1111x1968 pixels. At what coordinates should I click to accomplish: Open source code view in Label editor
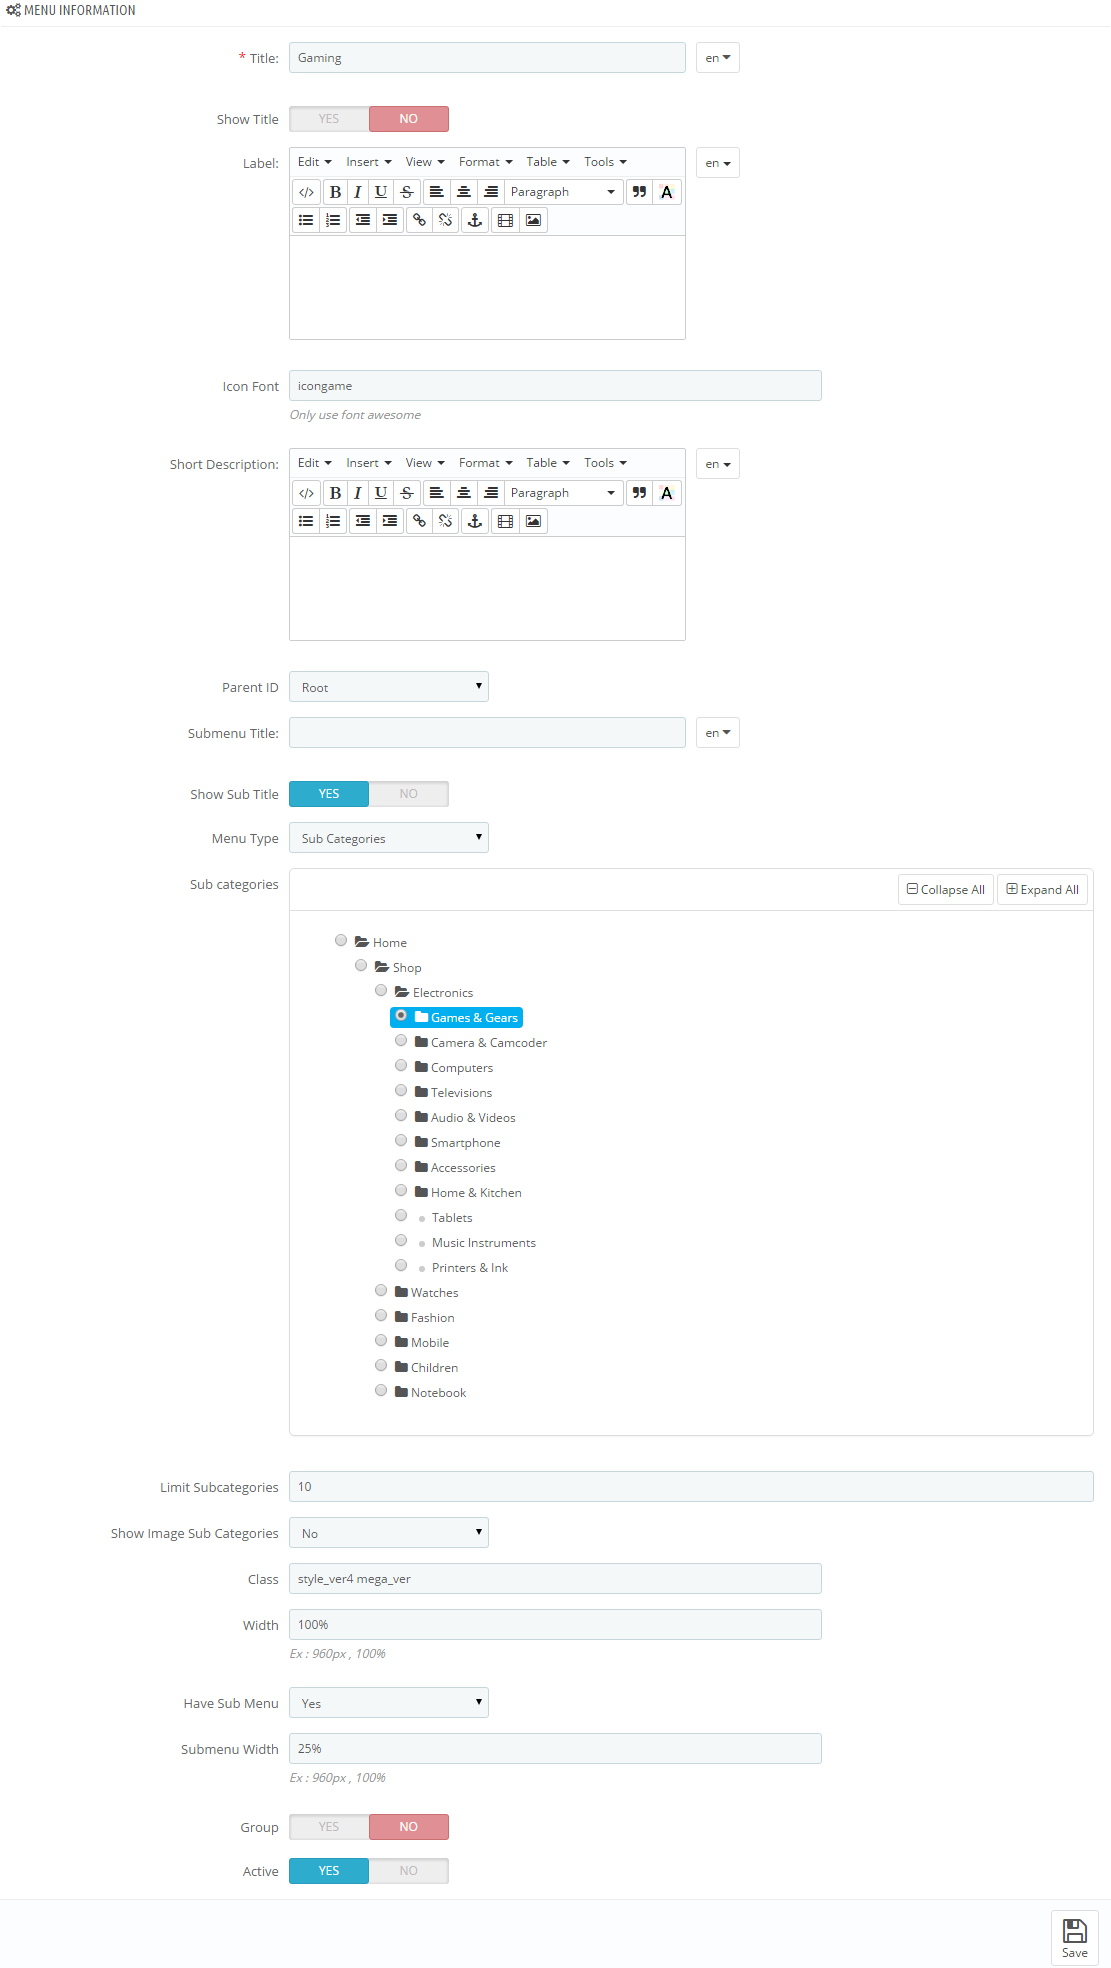click(307, 192)
